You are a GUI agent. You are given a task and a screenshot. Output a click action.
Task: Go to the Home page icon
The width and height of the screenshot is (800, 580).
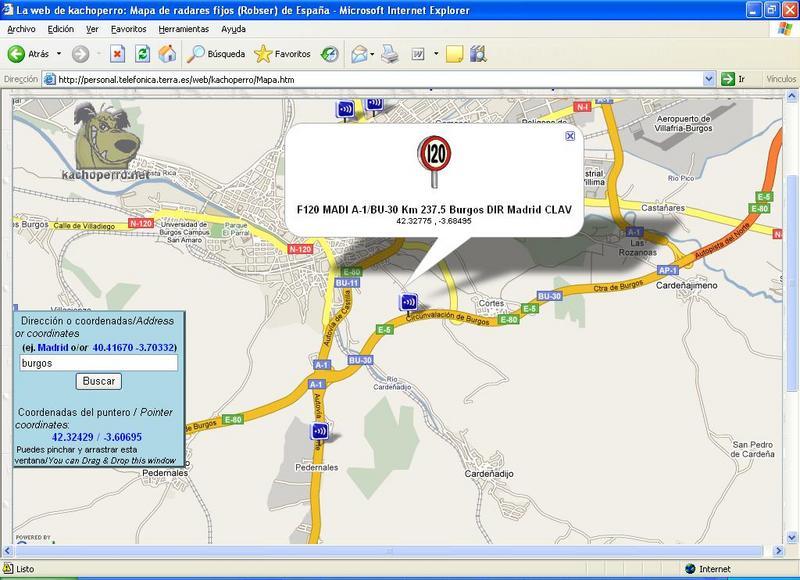(167, 54)
